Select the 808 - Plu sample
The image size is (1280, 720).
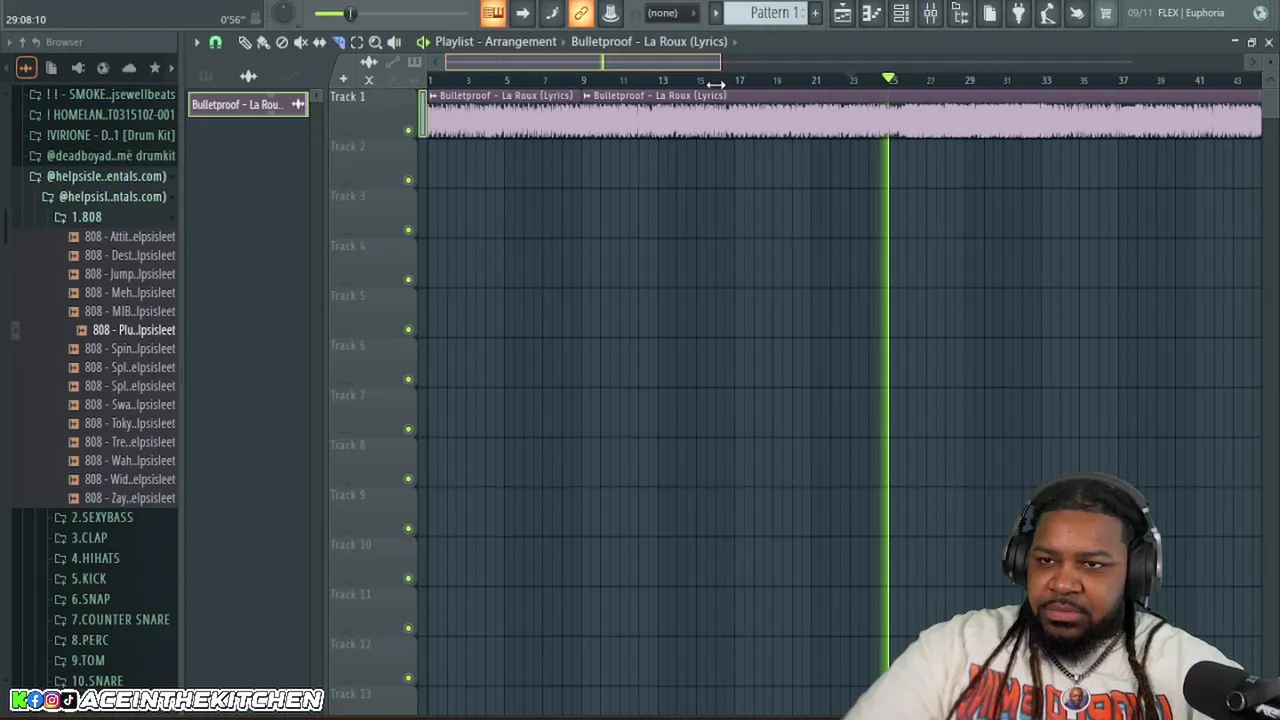click(126, 330)
